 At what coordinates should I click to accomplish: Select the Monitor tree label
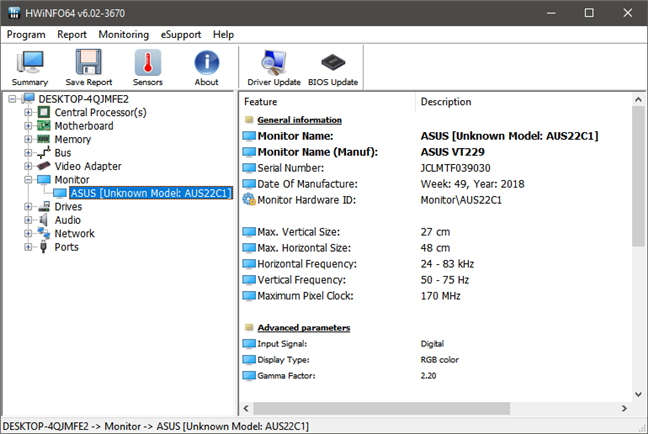(x=72, y=179)
